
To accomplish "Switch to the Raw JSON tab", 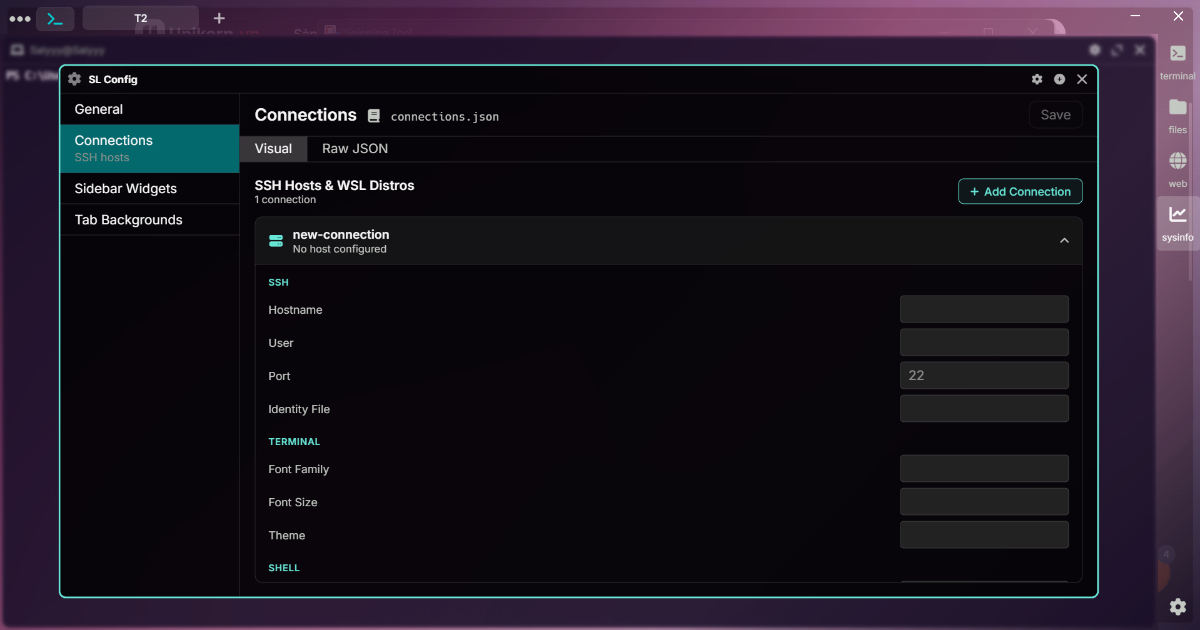I will coord(354,148).
